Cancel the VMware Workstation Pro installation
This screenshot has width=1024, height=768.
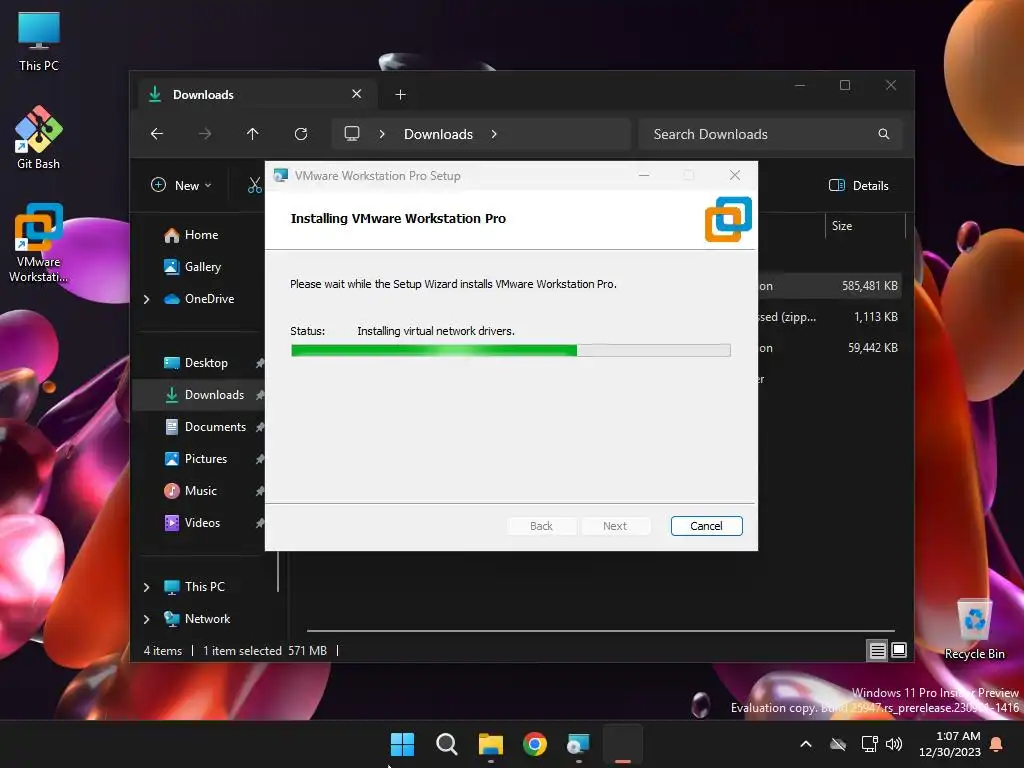pos(706,526)
